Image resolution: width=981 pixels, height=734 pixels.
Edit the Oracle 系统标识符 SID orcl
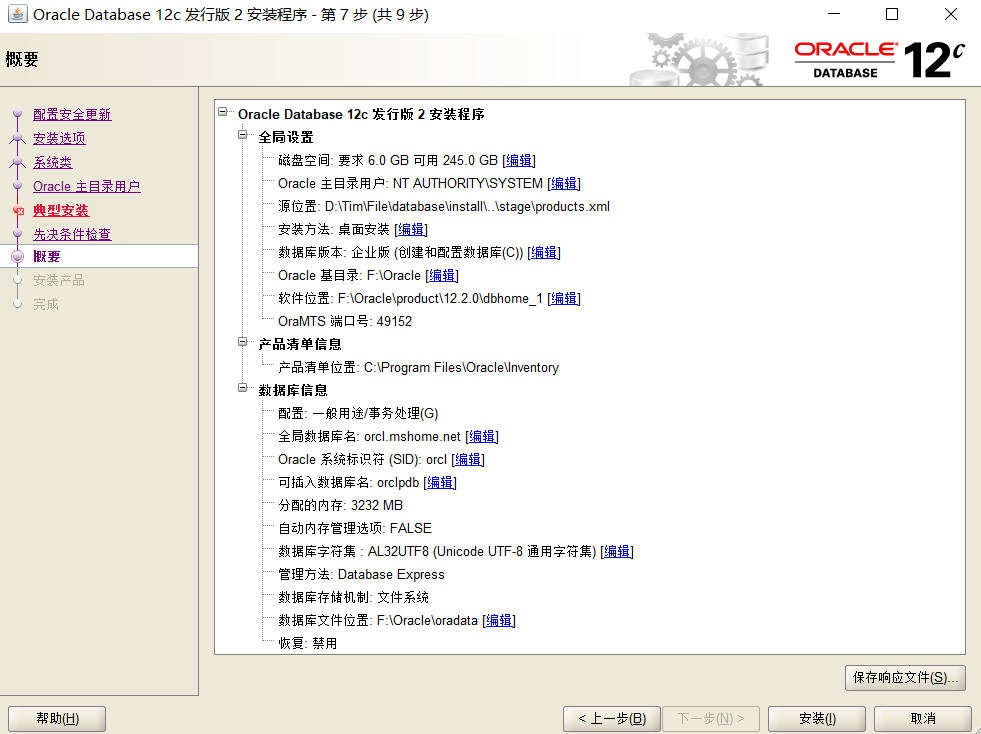[468, 459]
